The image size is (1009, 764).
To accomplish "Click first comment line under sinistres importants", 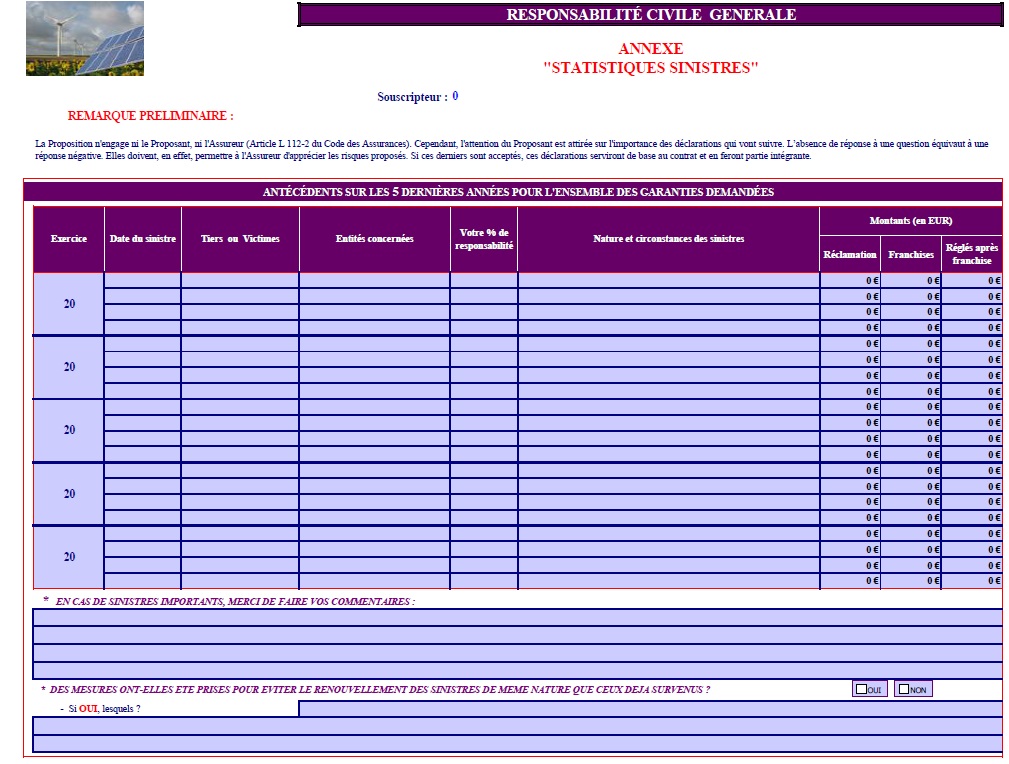I will (517, 618).
